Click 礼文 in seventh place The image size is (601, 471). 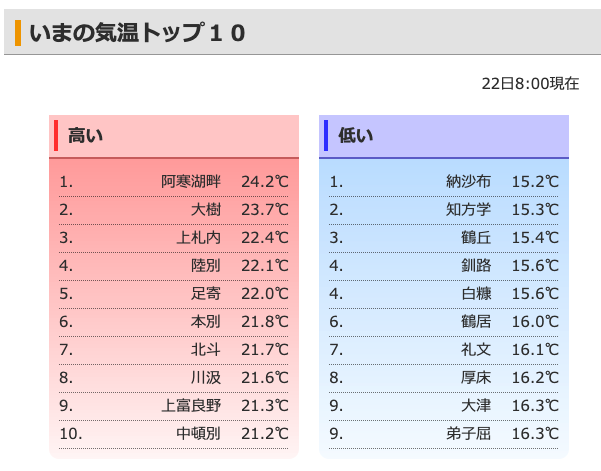pyautogui.click(x=476, y=350)
